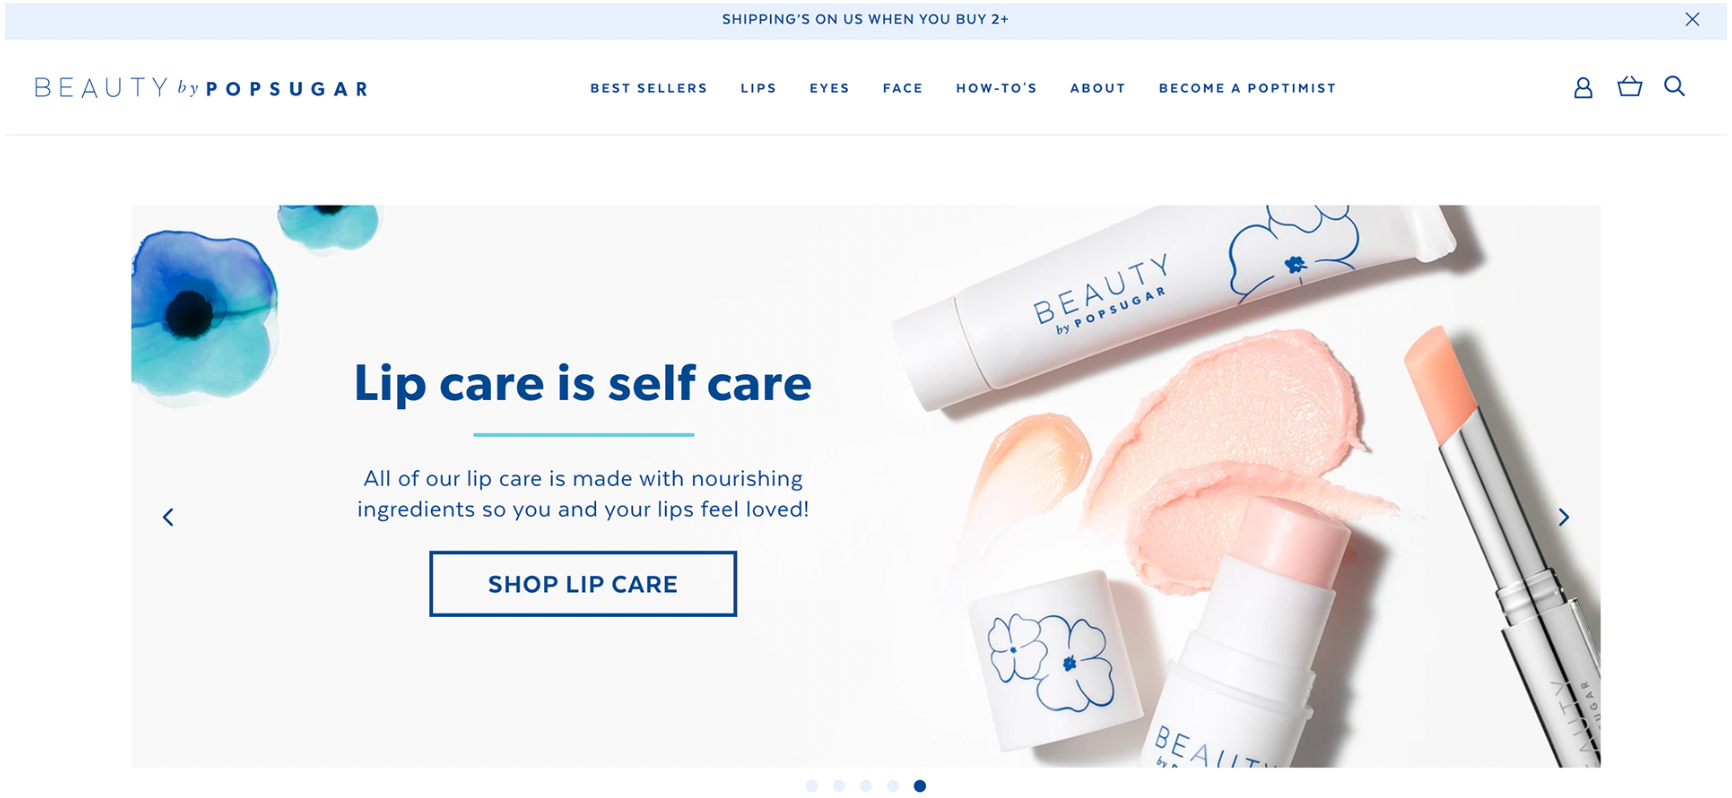The height and width of the screenshot is (798, 1732).
Task: Go to previous carousel slide
Action: (168, 517)
